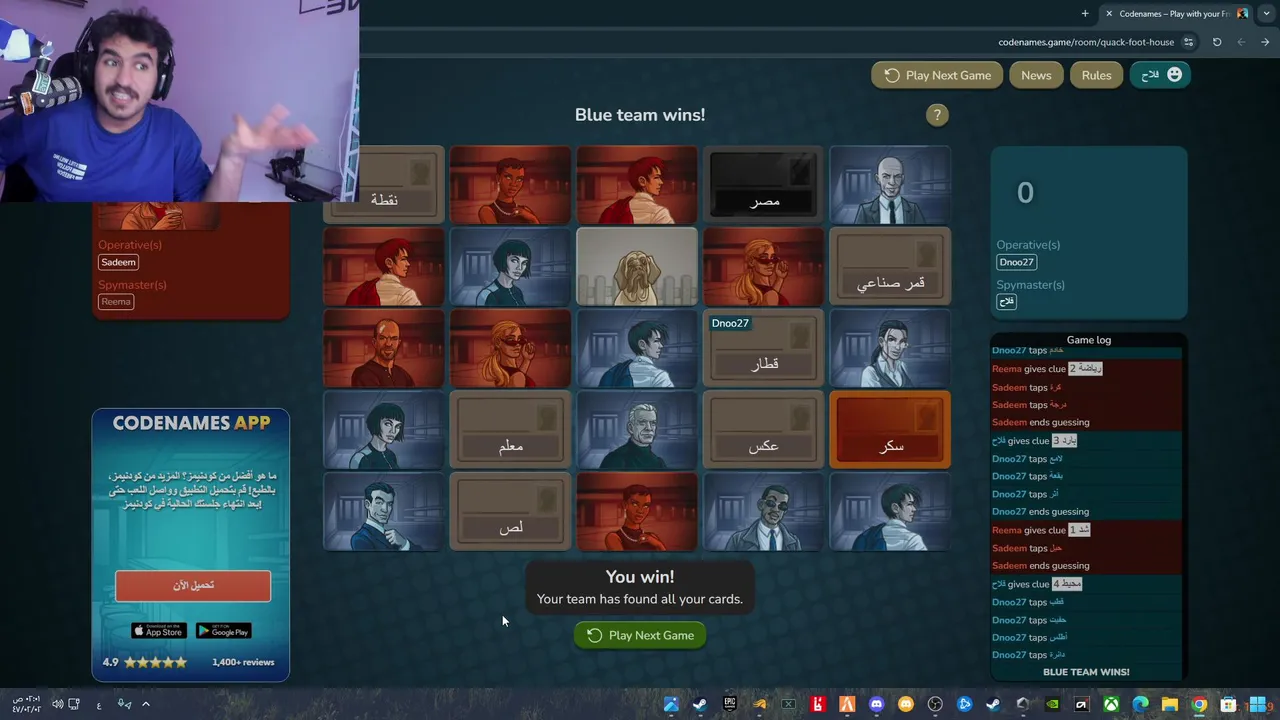
Task: Select the card labeled قطار
Action: coord(763,349)
